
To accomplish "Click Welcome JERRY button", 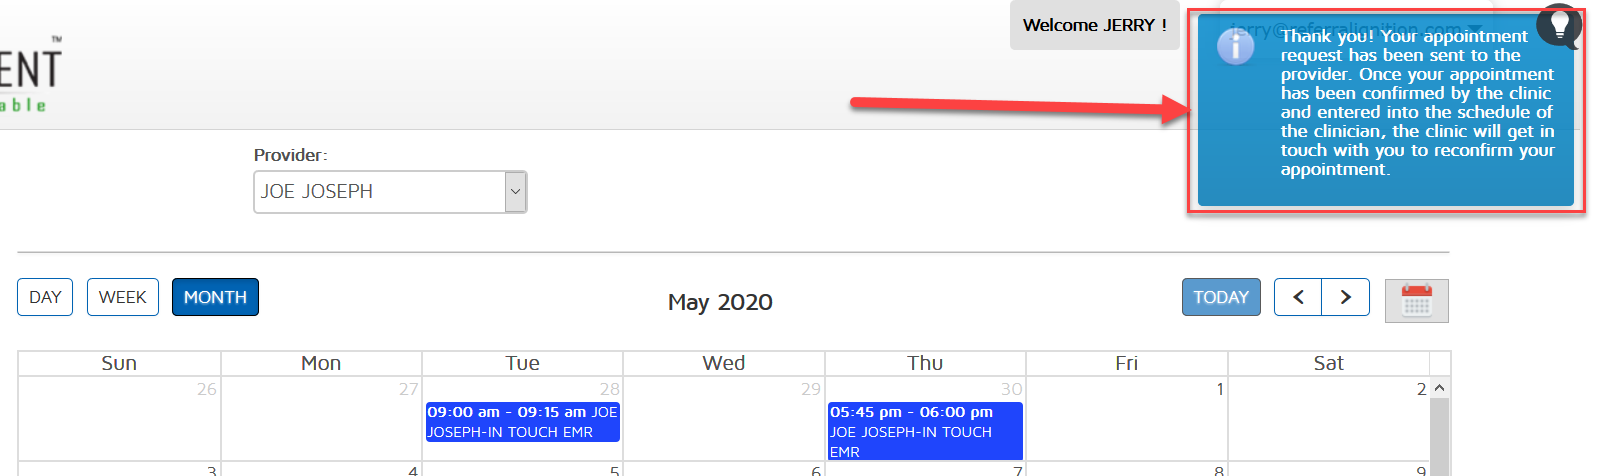I will pyautogui.click(x=1094, y=25).
